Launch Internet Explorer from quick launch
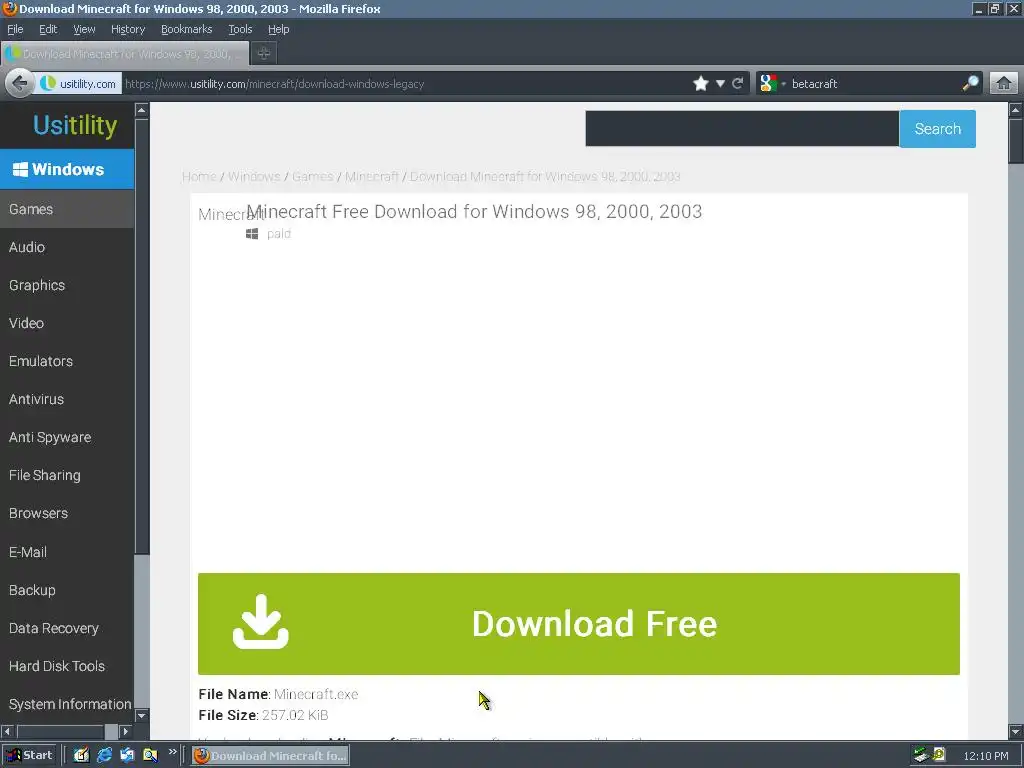The height and width of the screenshot is (768, 1024). (x=104, y=756)
